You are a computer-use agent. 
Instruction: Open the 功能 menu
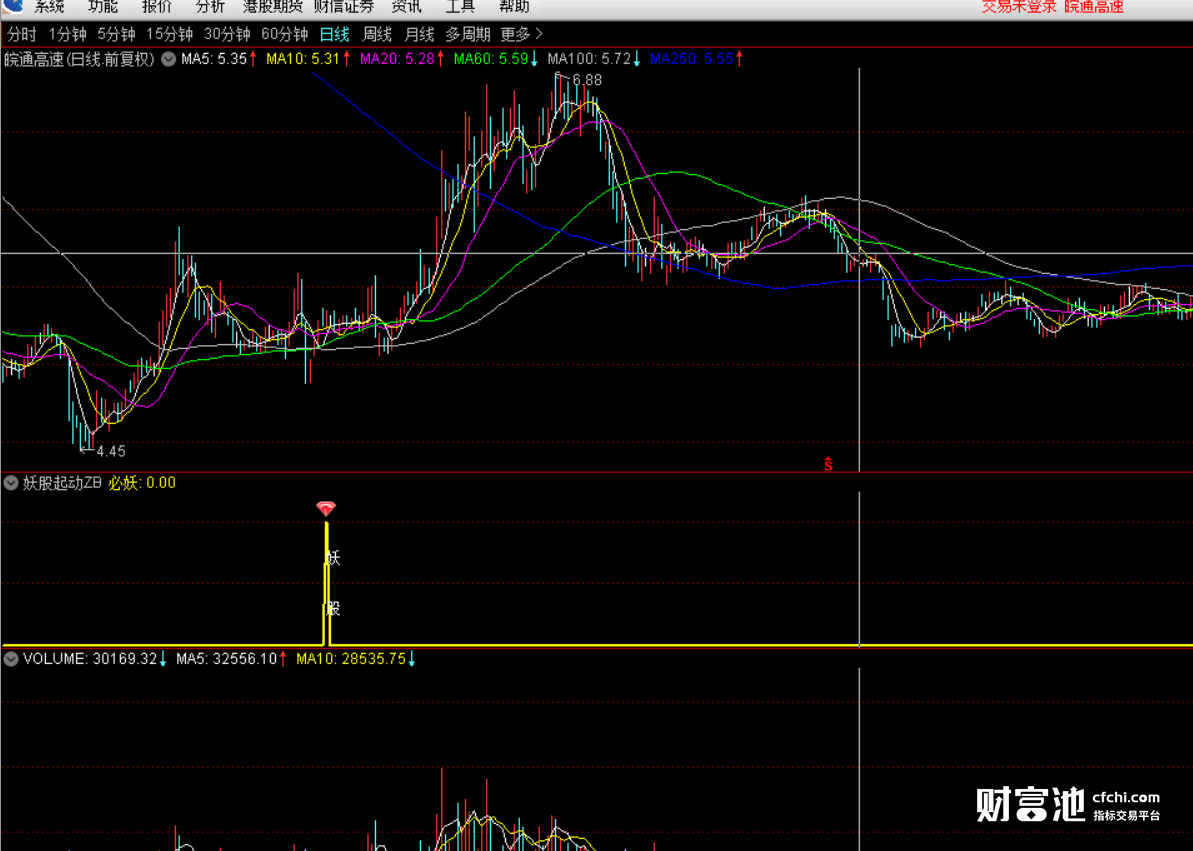point(103,7)
